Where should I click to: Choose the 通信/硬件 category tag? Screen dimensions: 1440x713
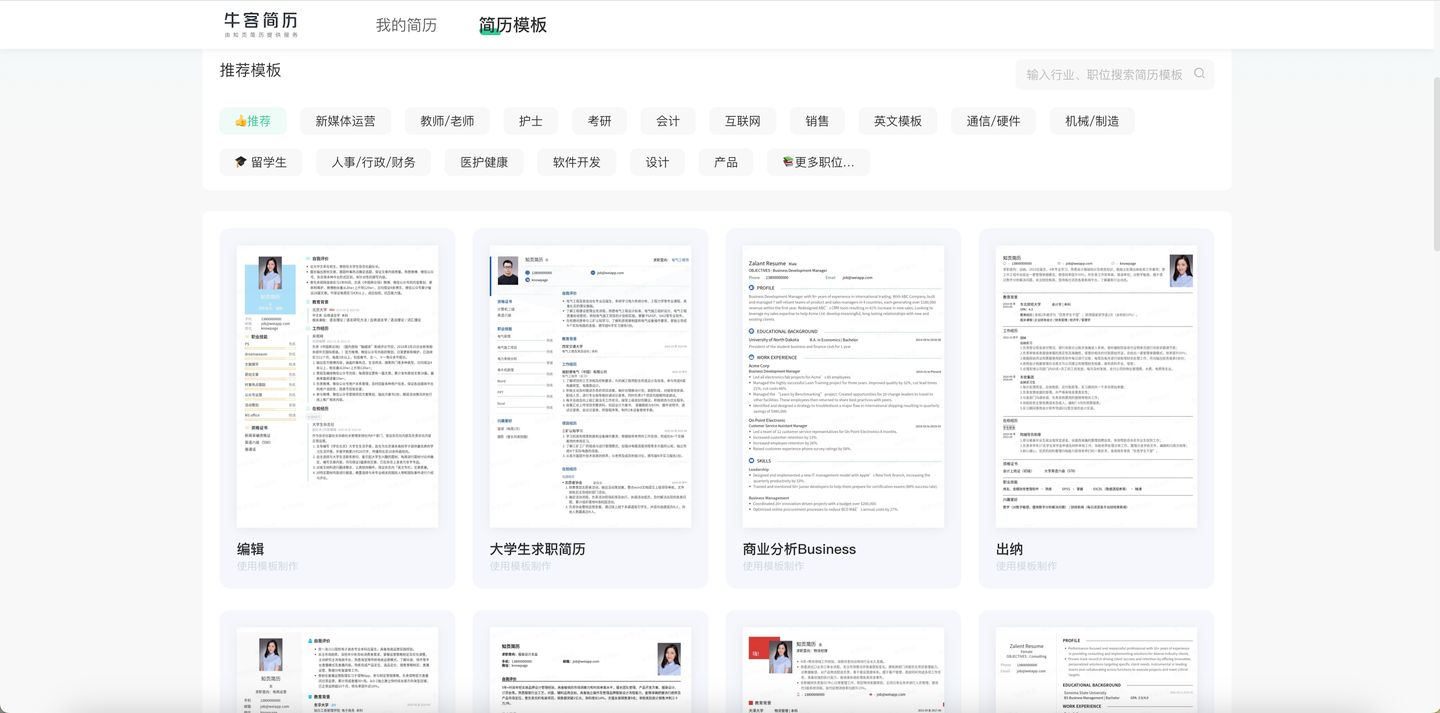(994, 121)
